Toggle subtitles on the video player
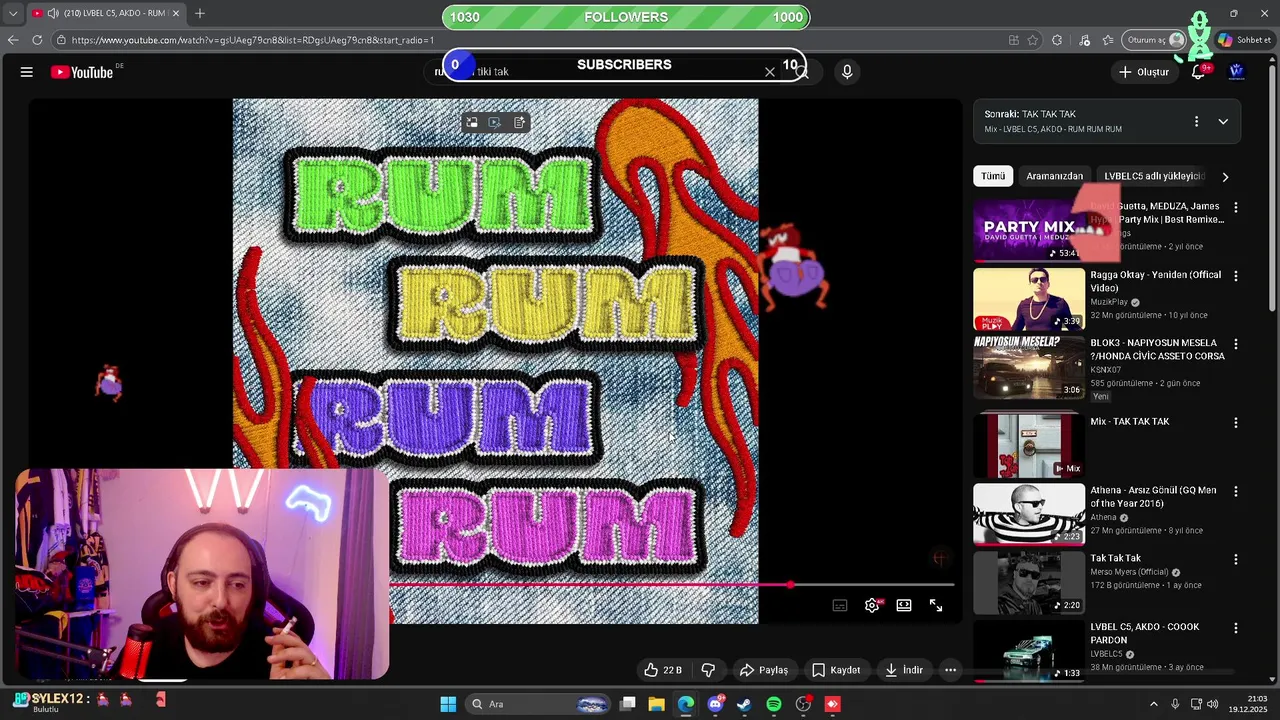 pyautogui.click(x=840, y=605)
